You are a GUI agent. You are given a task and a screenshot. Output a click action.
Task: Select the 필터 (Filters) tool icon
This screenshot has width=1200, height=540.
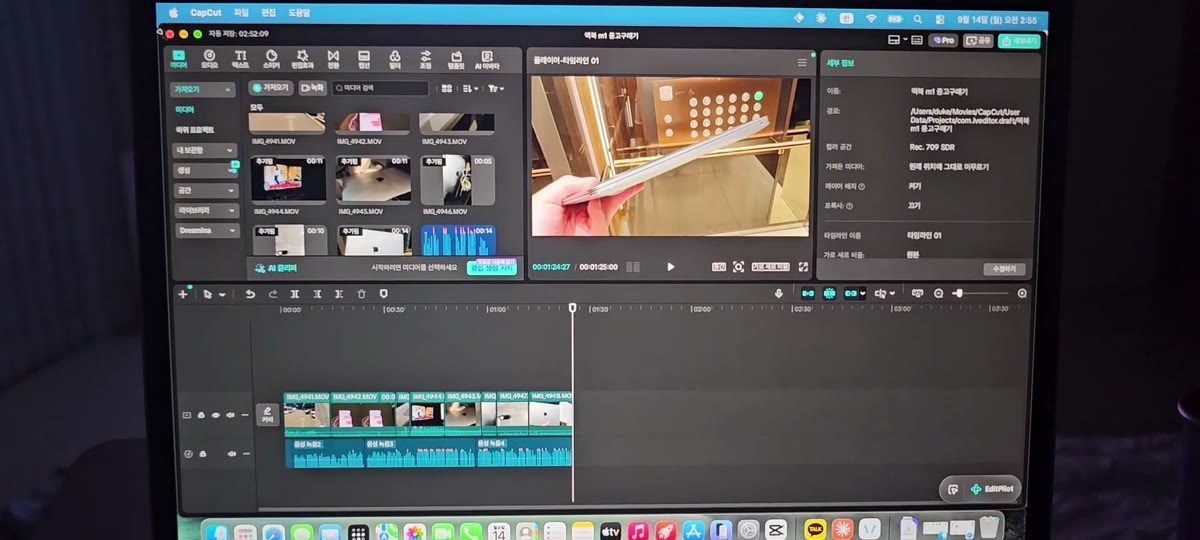pyautogui.click(x=395, y=59)
